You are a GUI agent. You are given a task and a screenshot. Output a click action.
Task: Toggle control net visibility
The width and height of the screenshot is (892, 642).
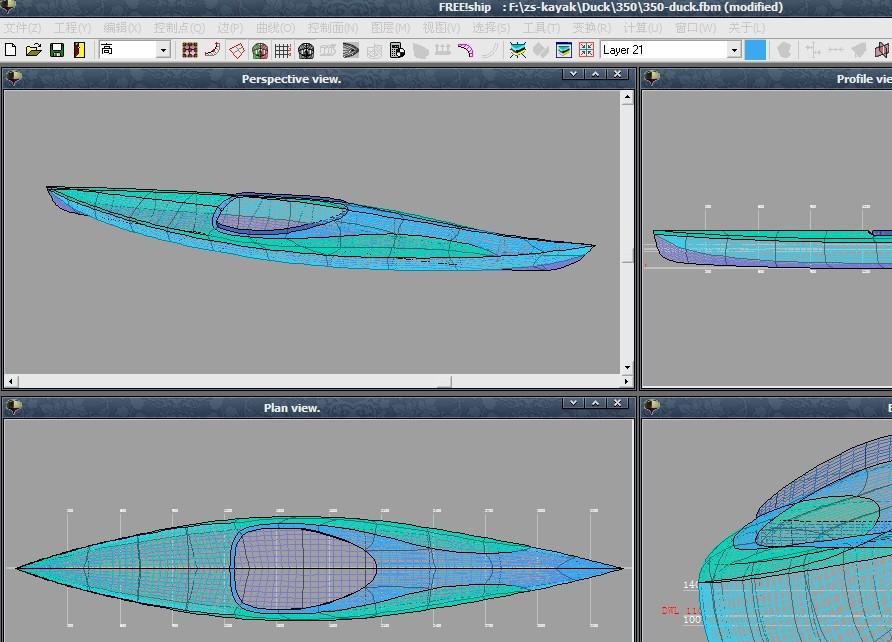(189, 50)
